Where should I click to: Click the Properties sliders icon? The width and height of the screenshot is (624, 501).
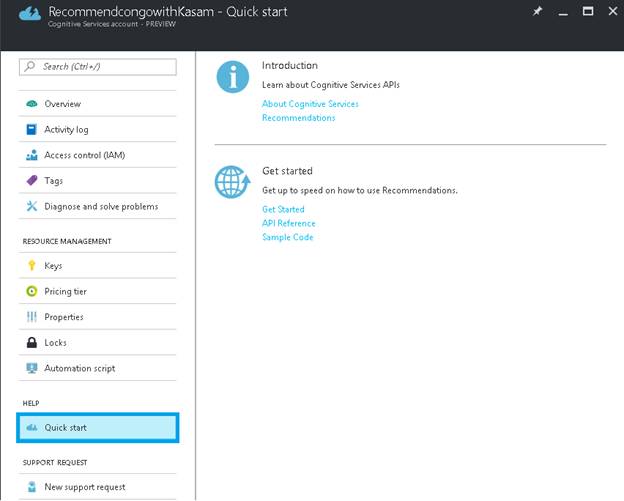(x=32, y=317)
